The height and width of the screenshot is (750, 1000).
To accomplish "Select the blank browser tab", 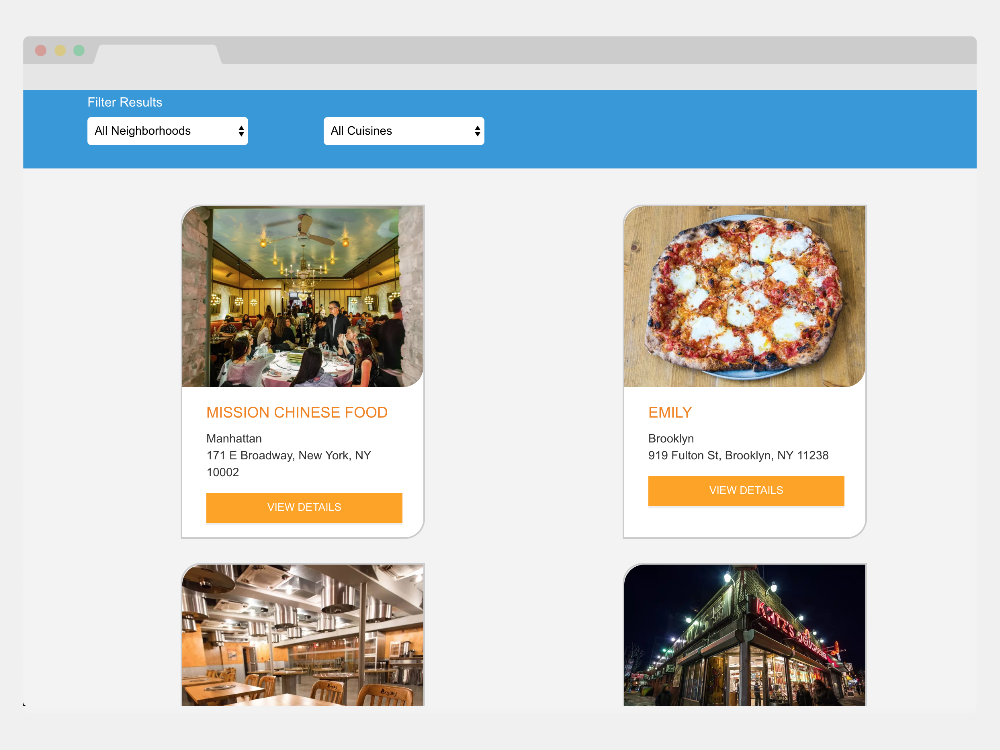I will click(x=158, y=54).
